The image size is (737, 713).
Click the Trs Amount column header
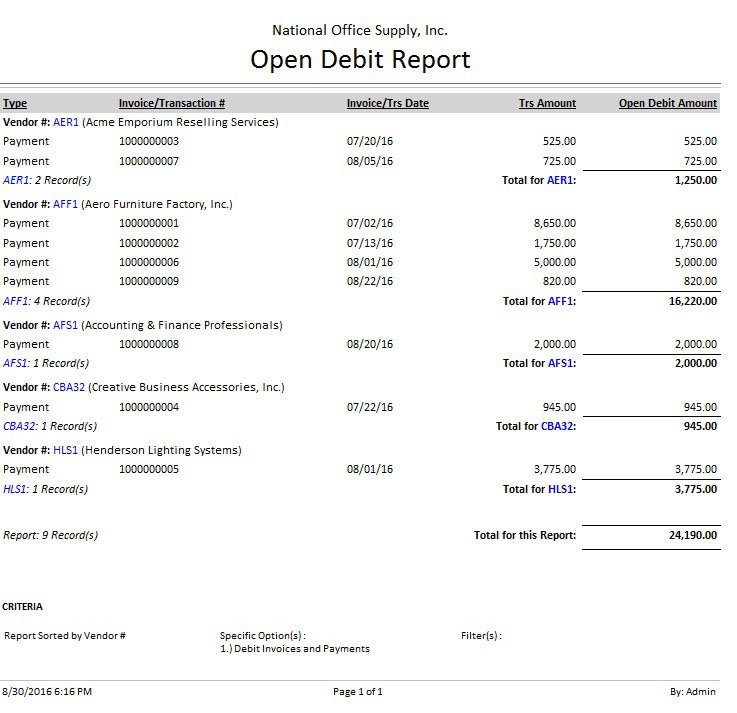[x=547, y=103]
